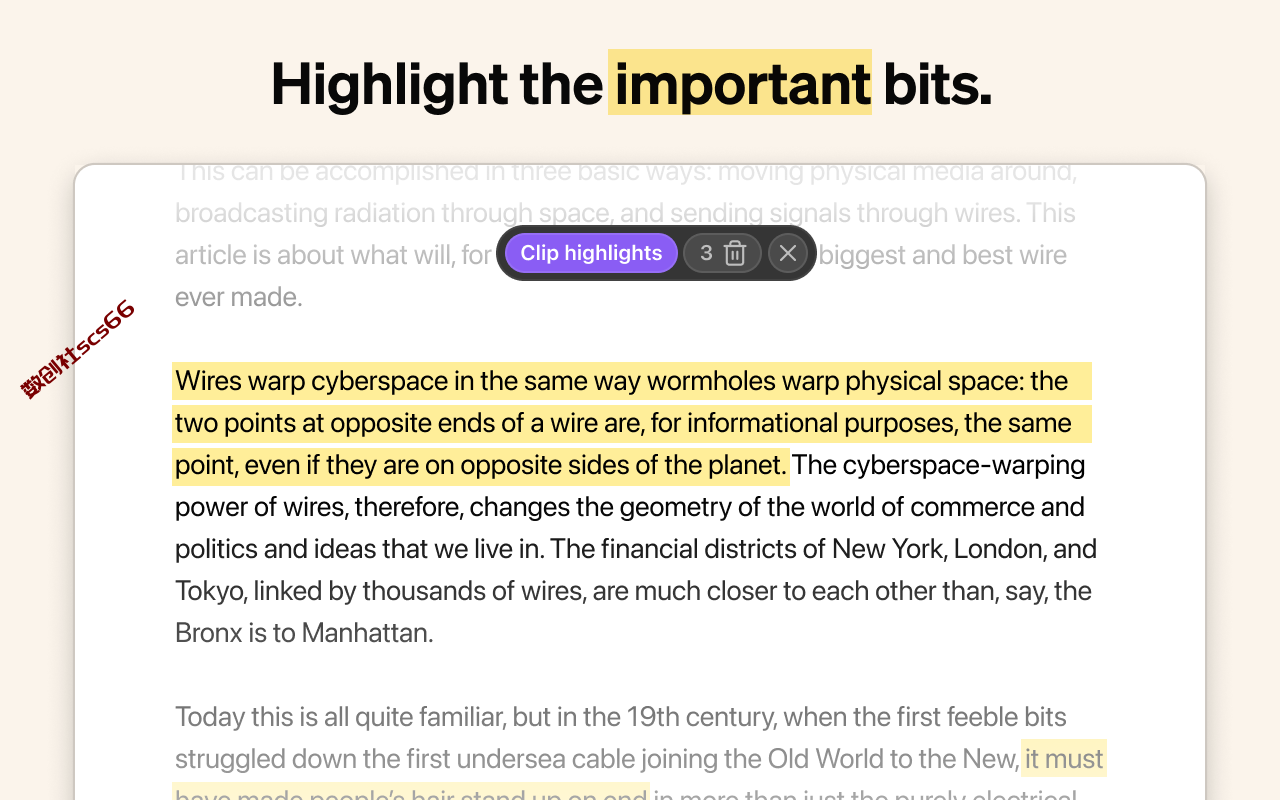Click the faded text ever made at paragraph end

click(238, 297)
